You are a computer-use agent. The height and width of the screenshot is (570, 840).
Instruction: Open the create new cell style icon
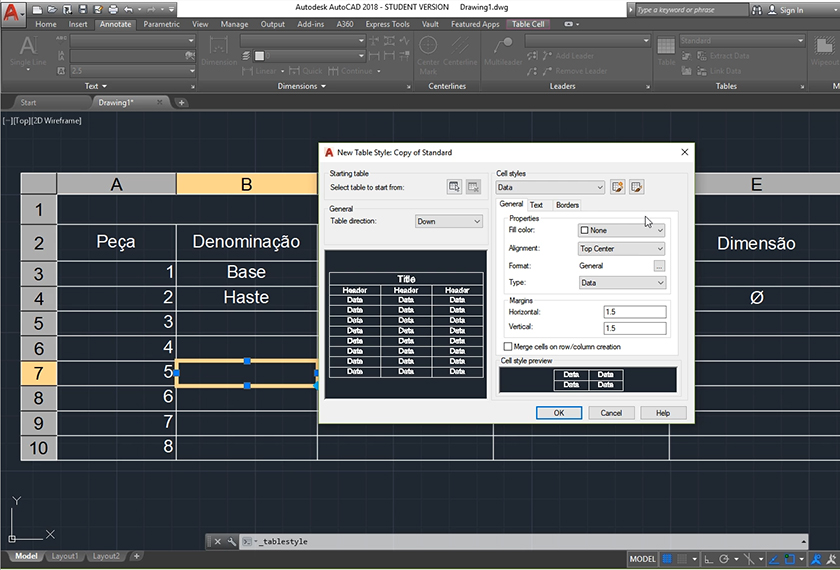pos(618,187)
